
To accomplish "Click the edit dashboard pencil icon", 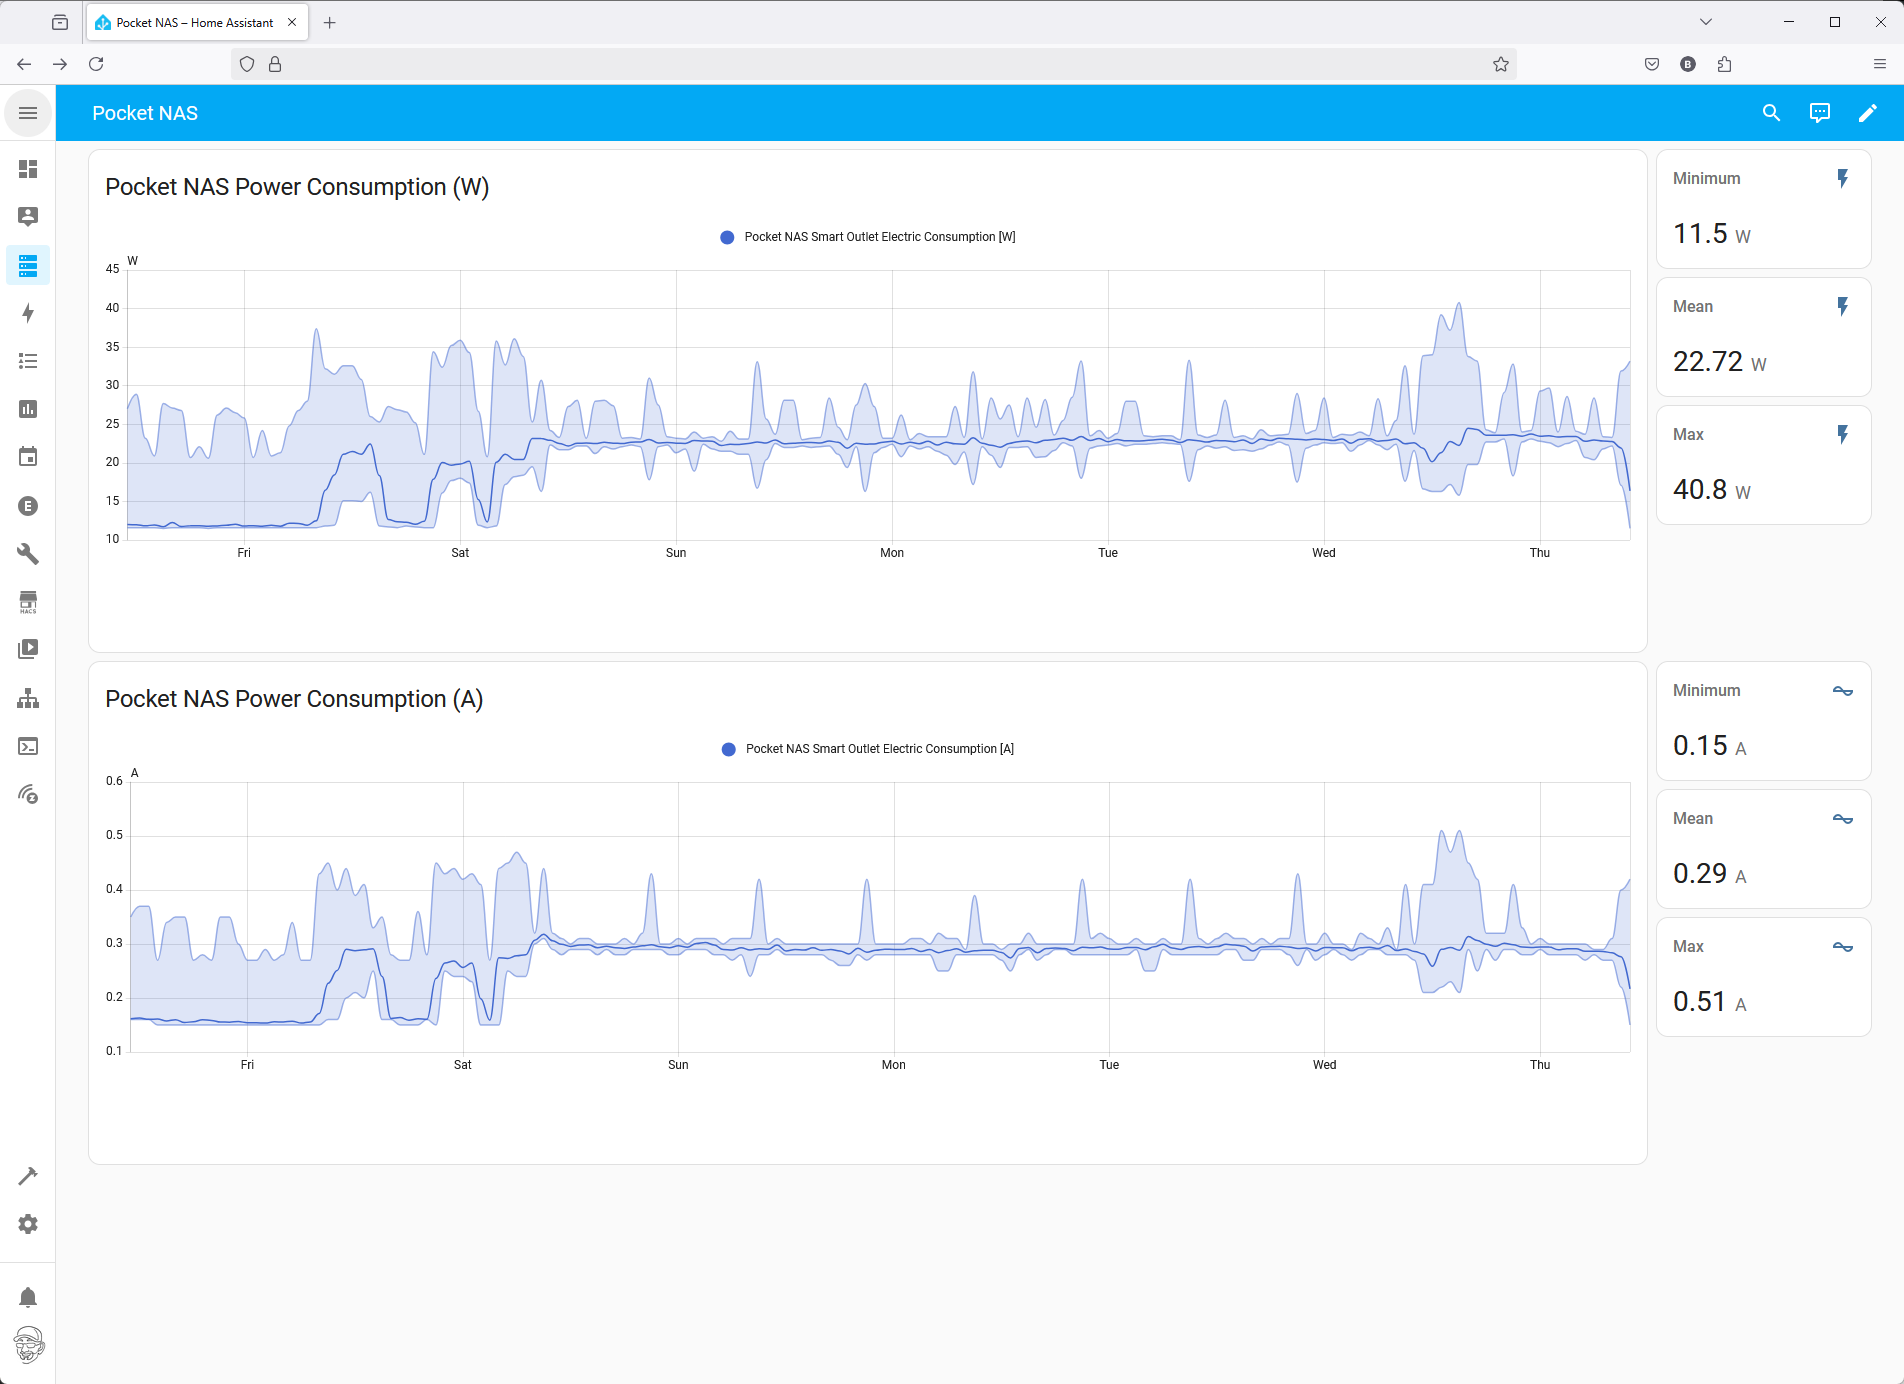I will click(1868, 113).
